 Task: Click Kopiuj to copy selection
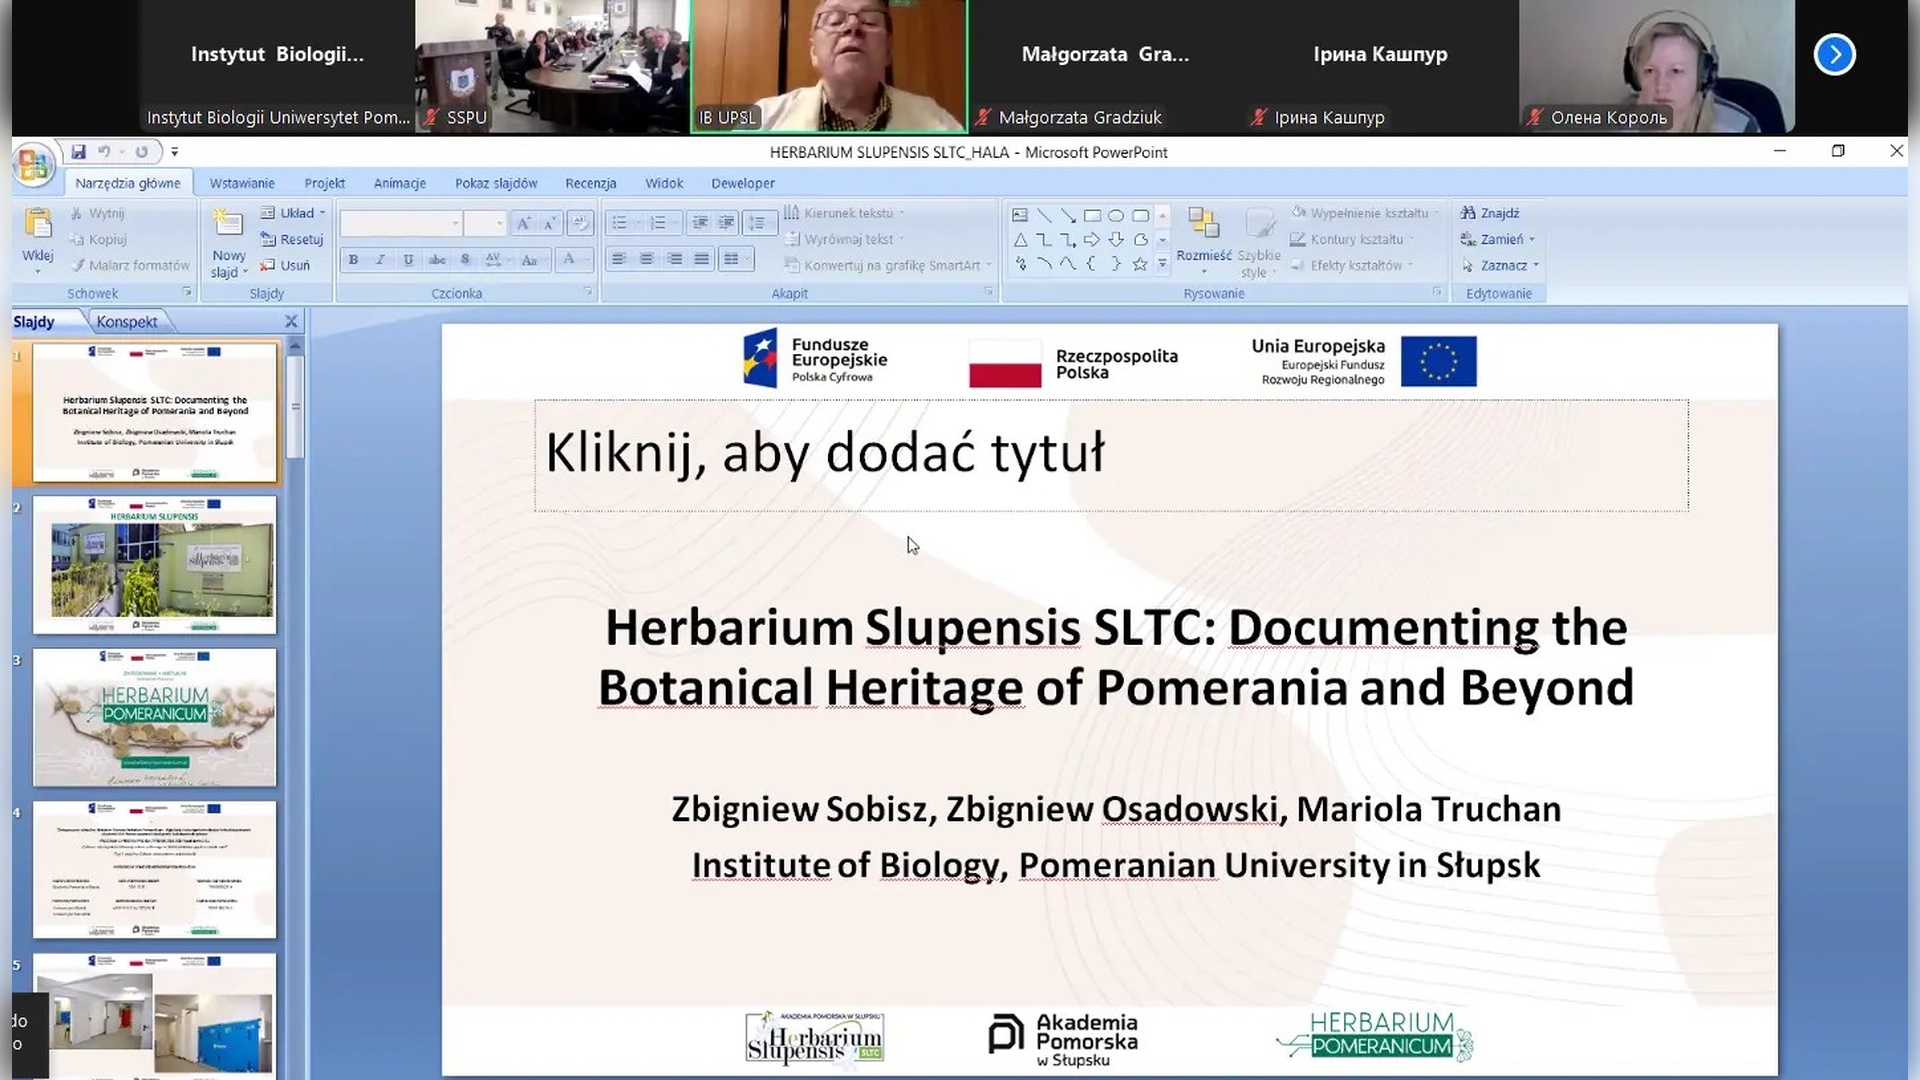[98, 239]
